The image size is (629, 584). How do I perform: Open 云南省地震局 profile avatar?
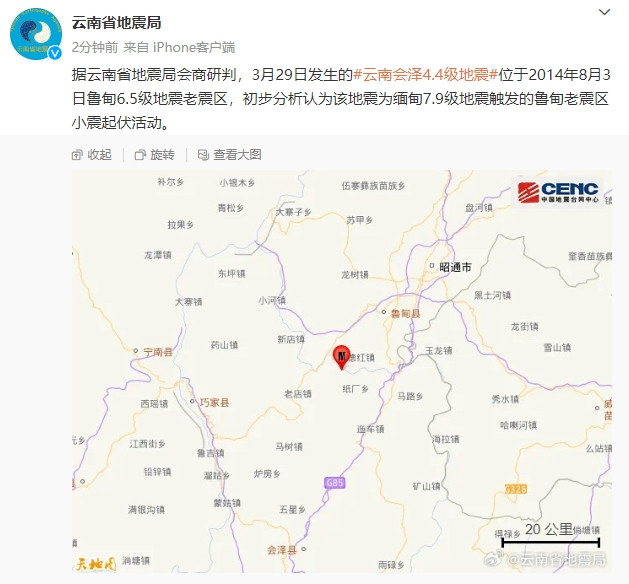click(x=35, y=34)
